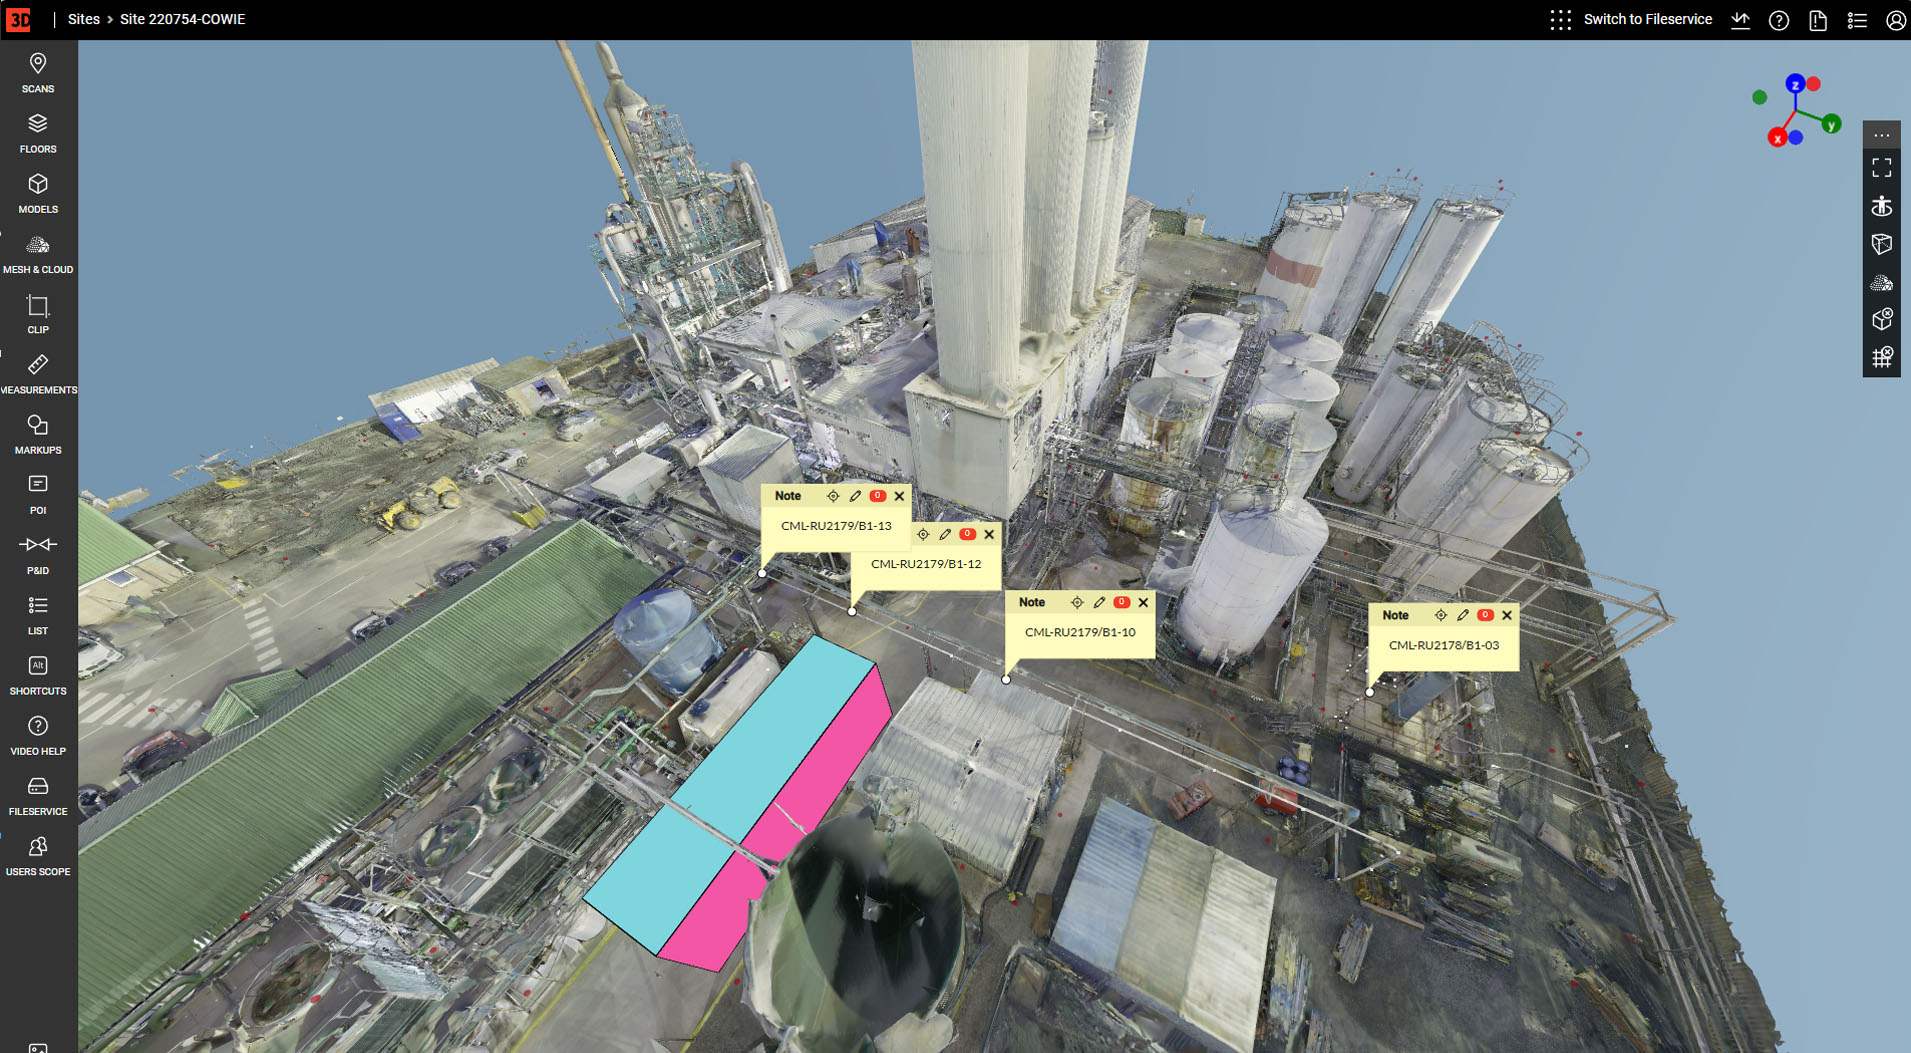Click Site 220754-COWIE breadcrumb

(x=182, y=19)
